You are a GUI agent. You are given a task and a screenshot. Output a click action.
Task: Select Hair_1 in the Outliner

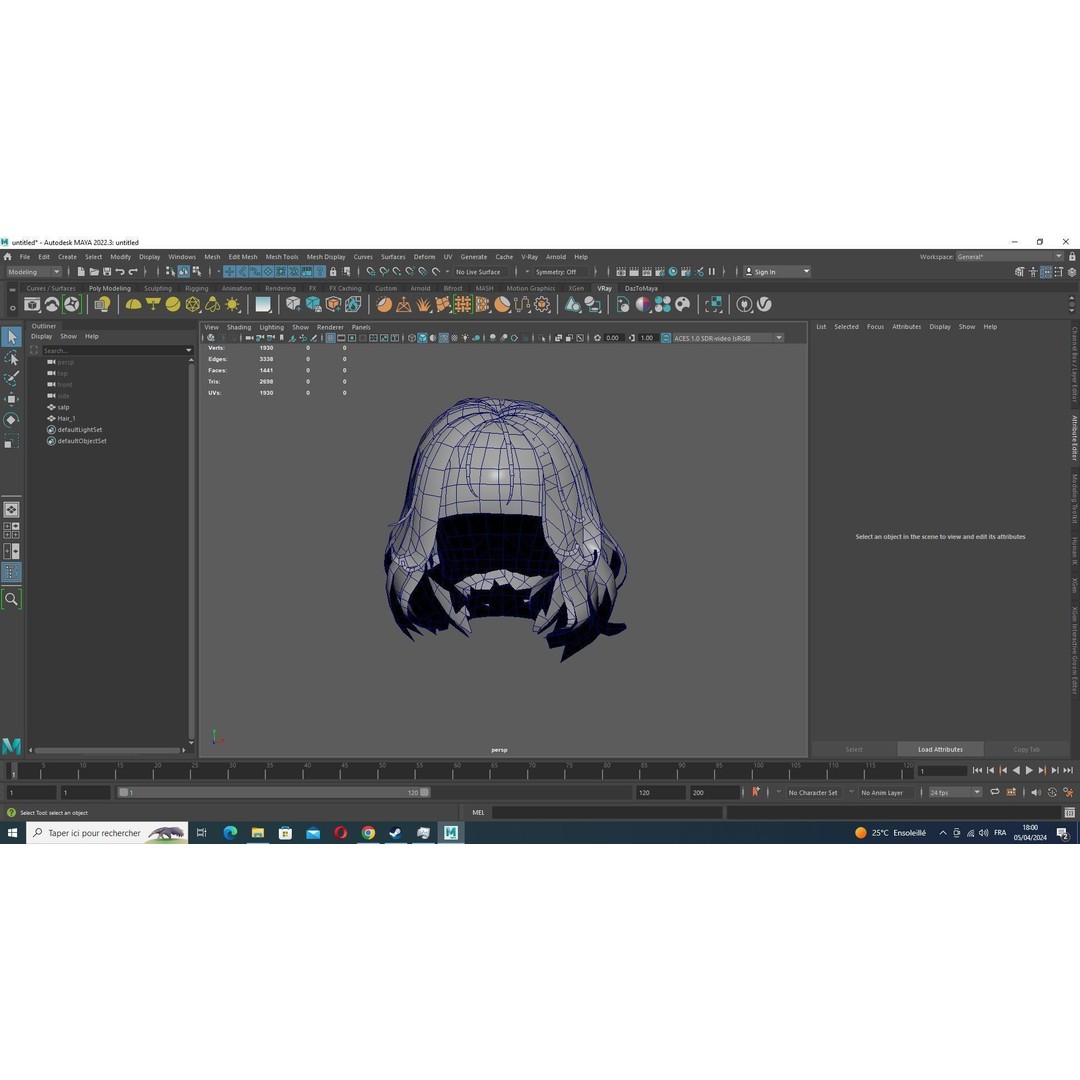click(x=66, y=419)
